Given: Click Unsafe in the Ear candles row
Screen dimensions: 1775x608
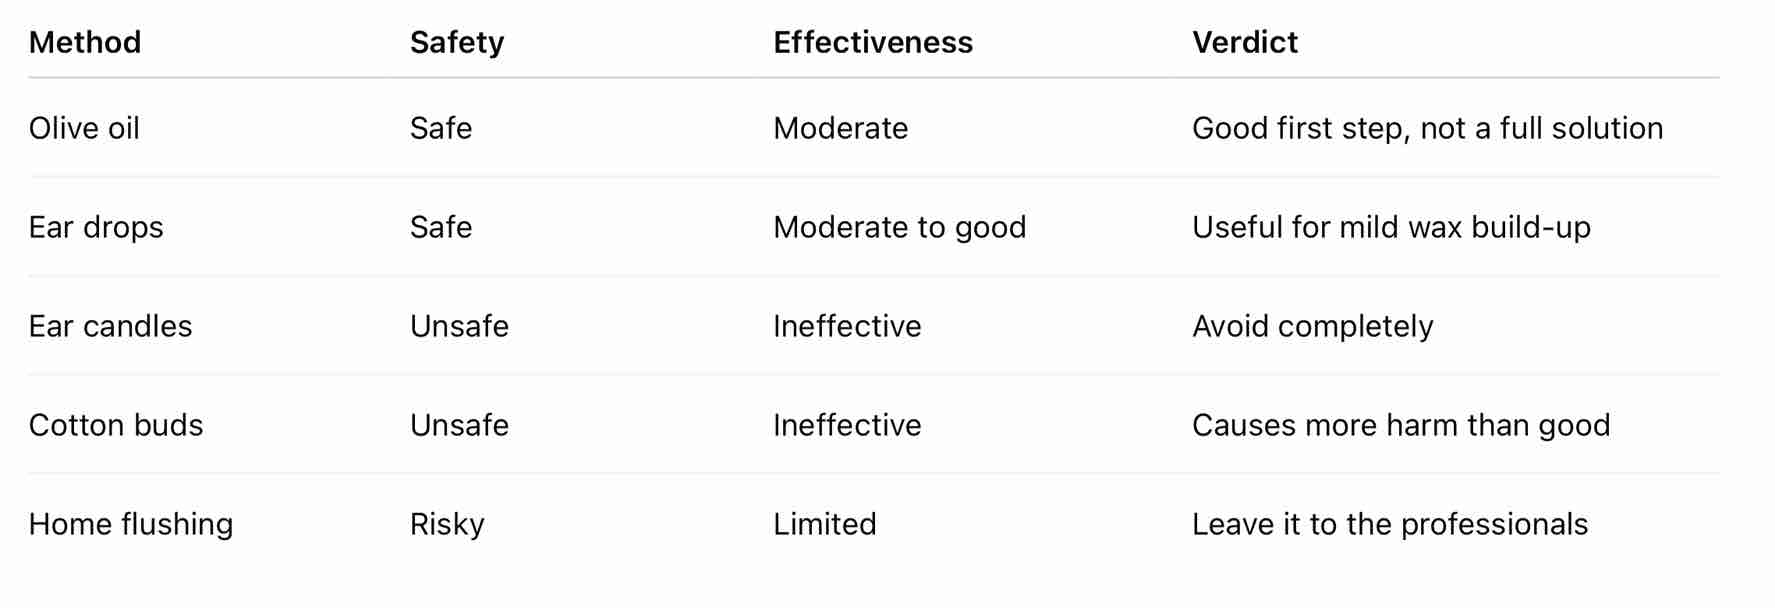Looking at the screenshot, I should (459, 326).
